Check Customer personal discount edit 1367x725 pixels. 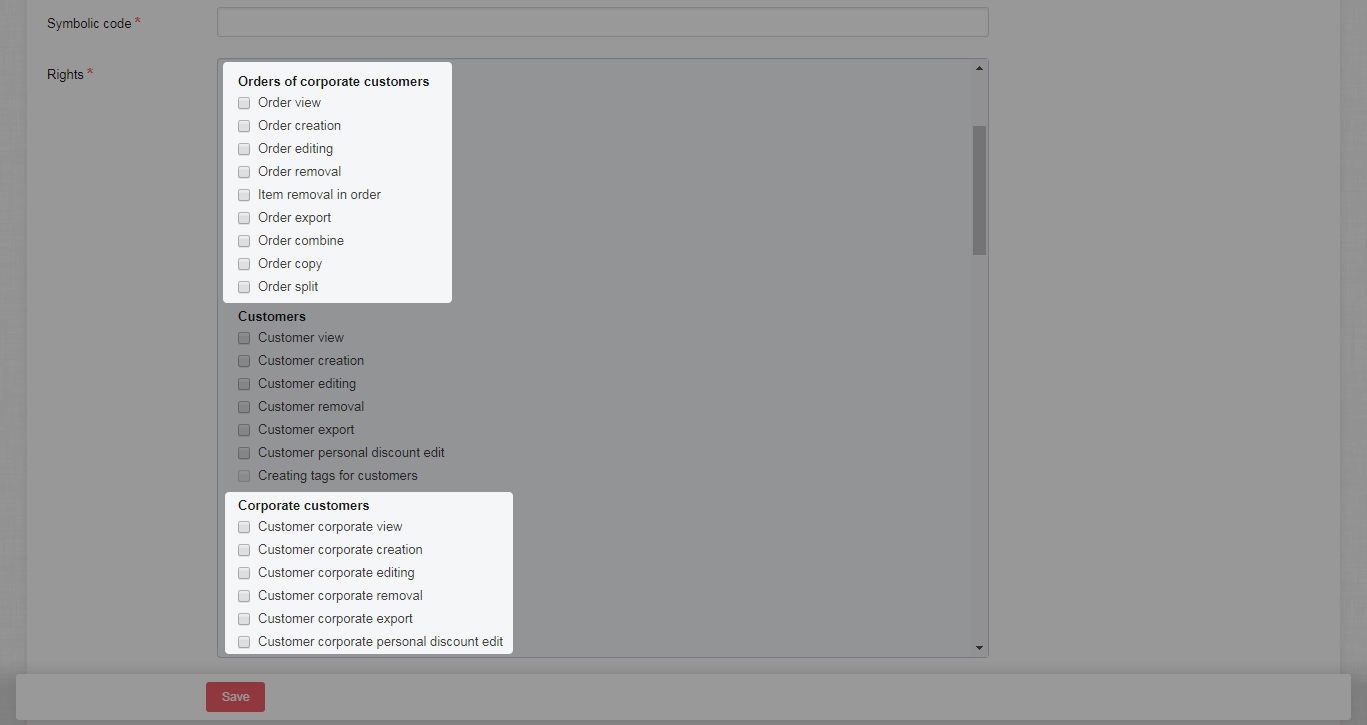[x=244, y=453]
